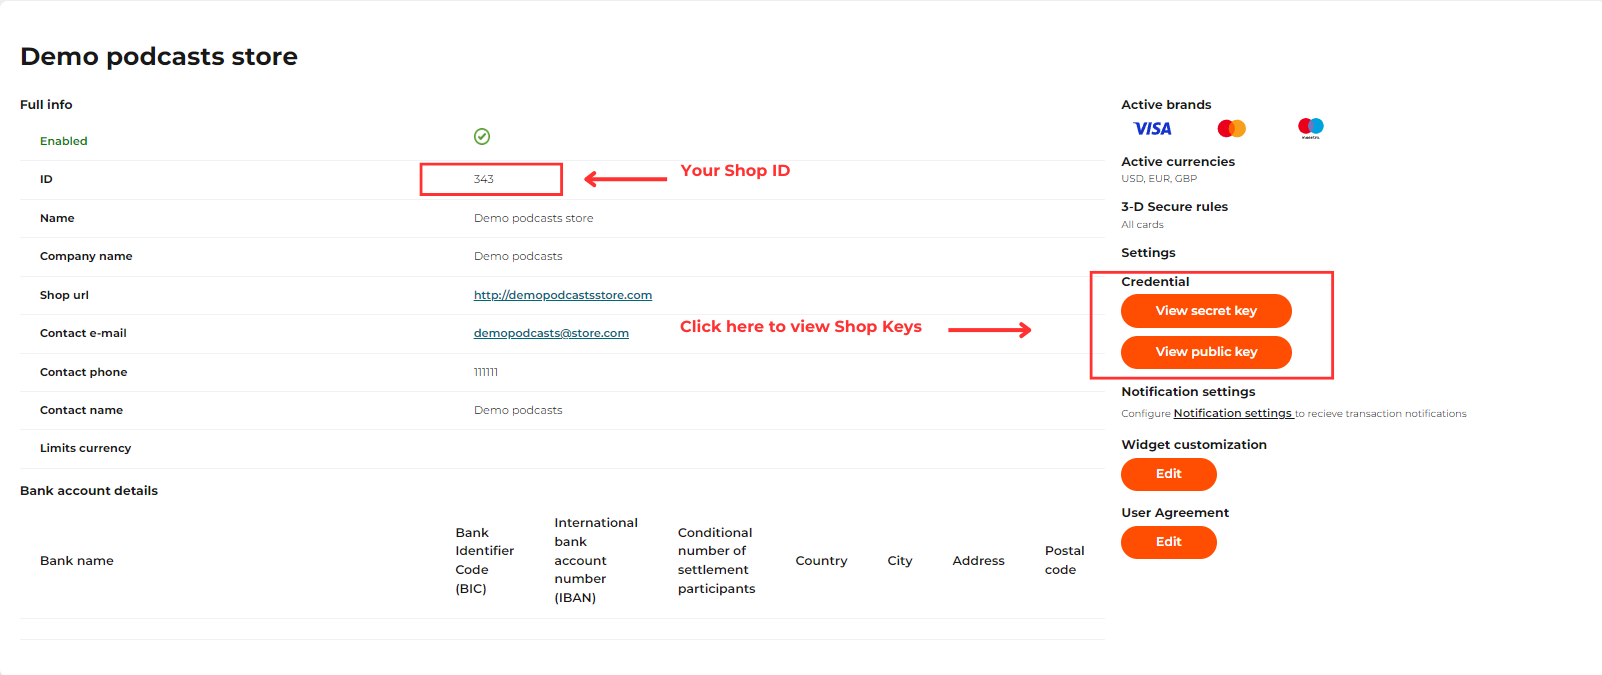The image size is (1602, 675).
Task: Click the 3-D Secure rules heading
Action: (1174, 207)
